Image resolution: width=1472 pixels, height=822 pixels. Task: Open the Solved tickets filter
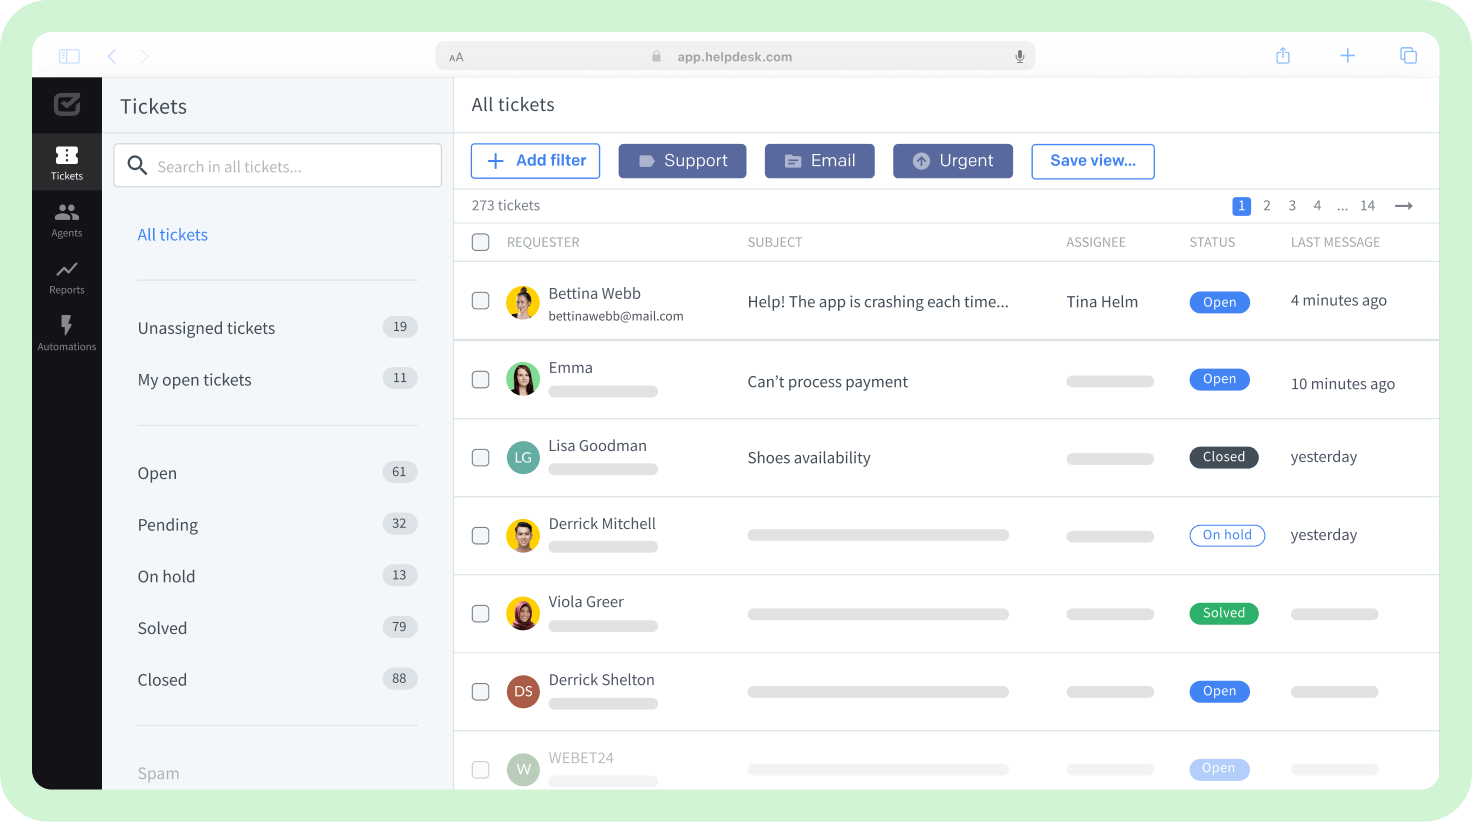click(162, 627)
